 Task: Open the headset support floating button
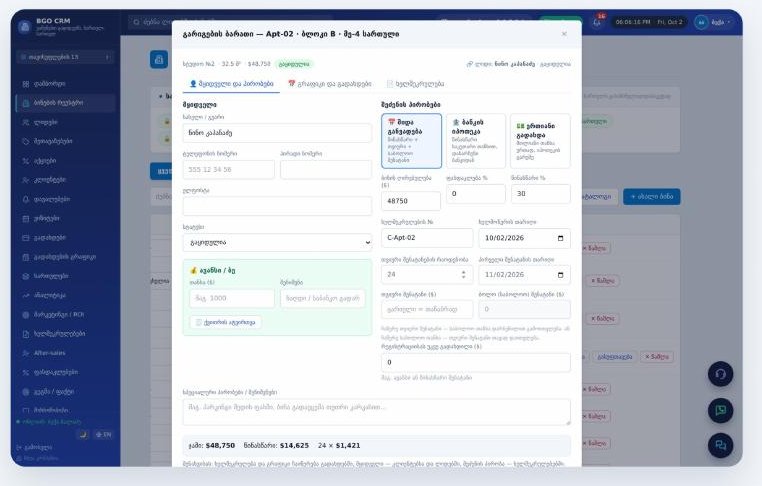click(720, 374)
